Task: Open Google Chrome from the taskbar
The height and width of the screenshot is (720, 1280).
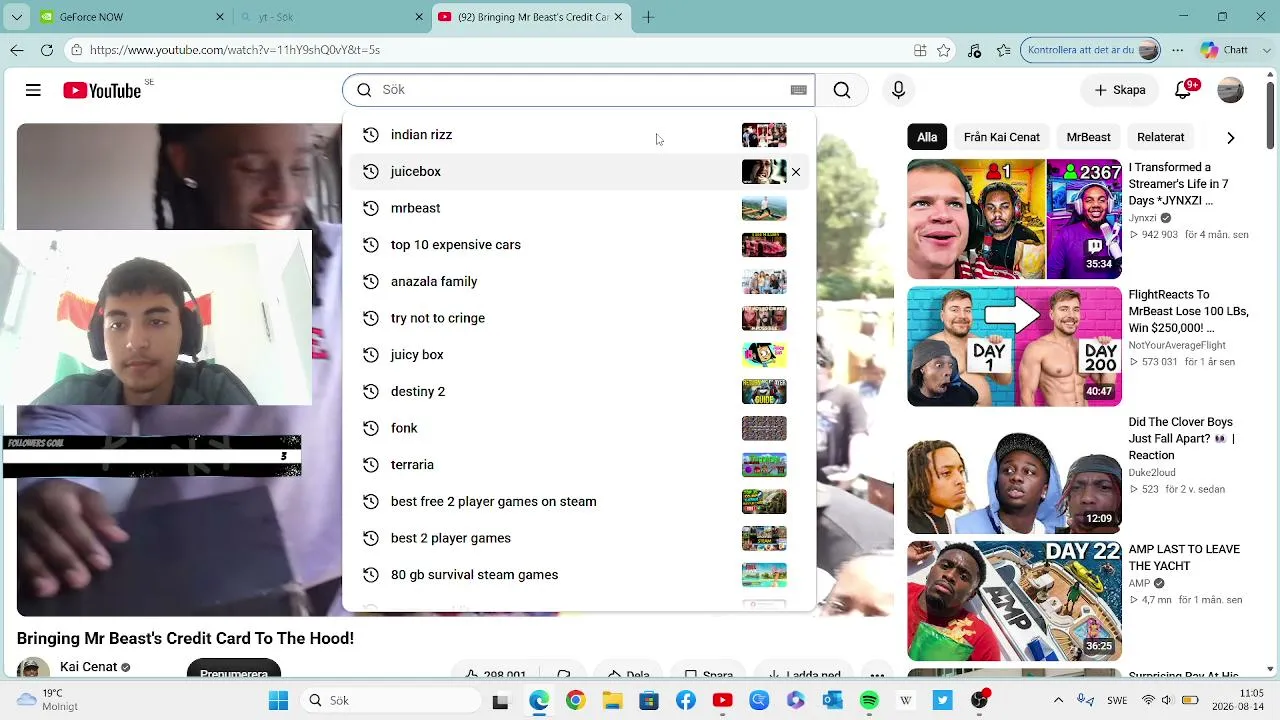Action: click(575, 700)
